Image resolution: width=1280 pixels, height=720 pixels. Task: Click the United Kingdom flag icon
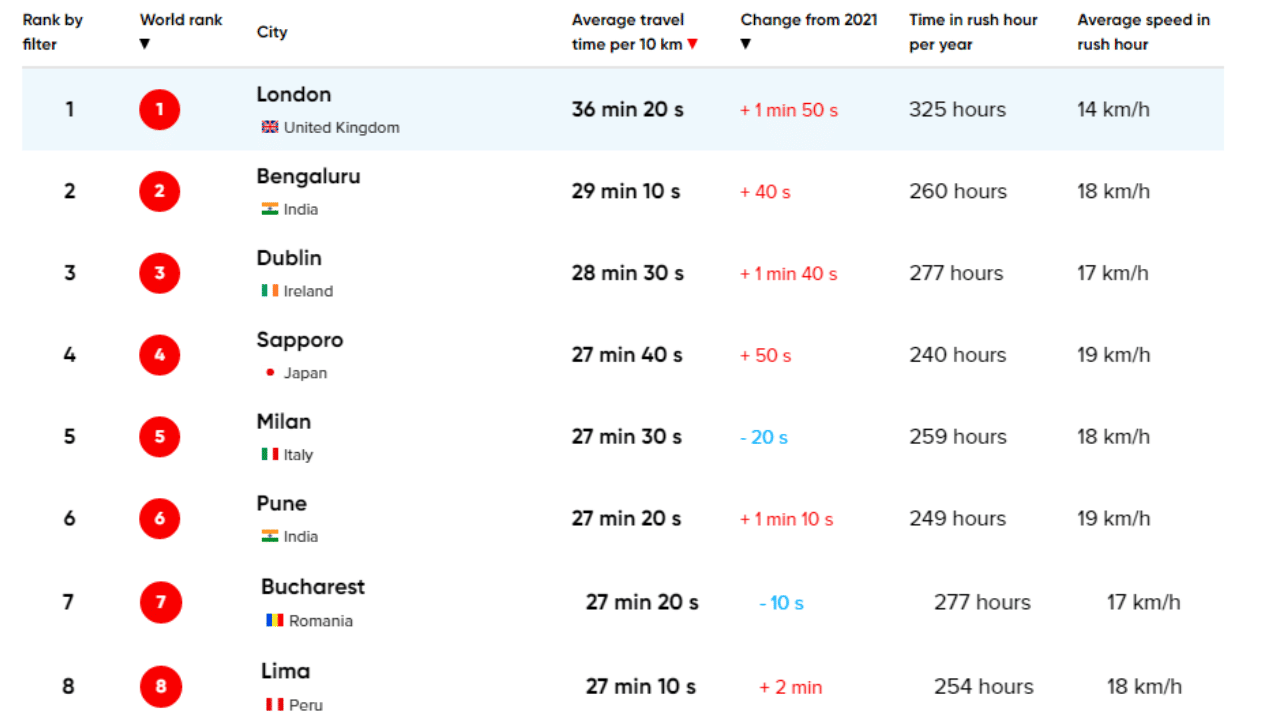(269, 128)
